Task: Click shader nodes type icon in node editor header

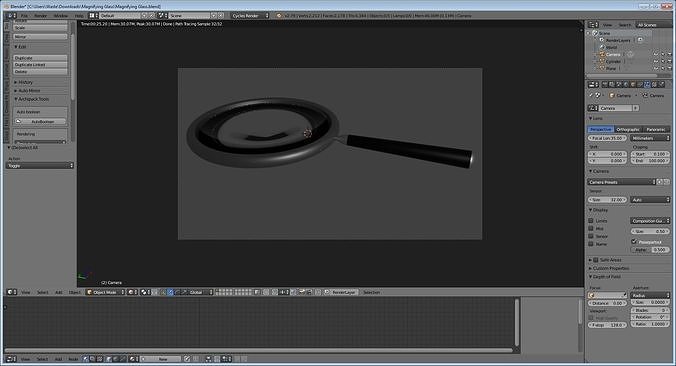Action: [85, 359]
